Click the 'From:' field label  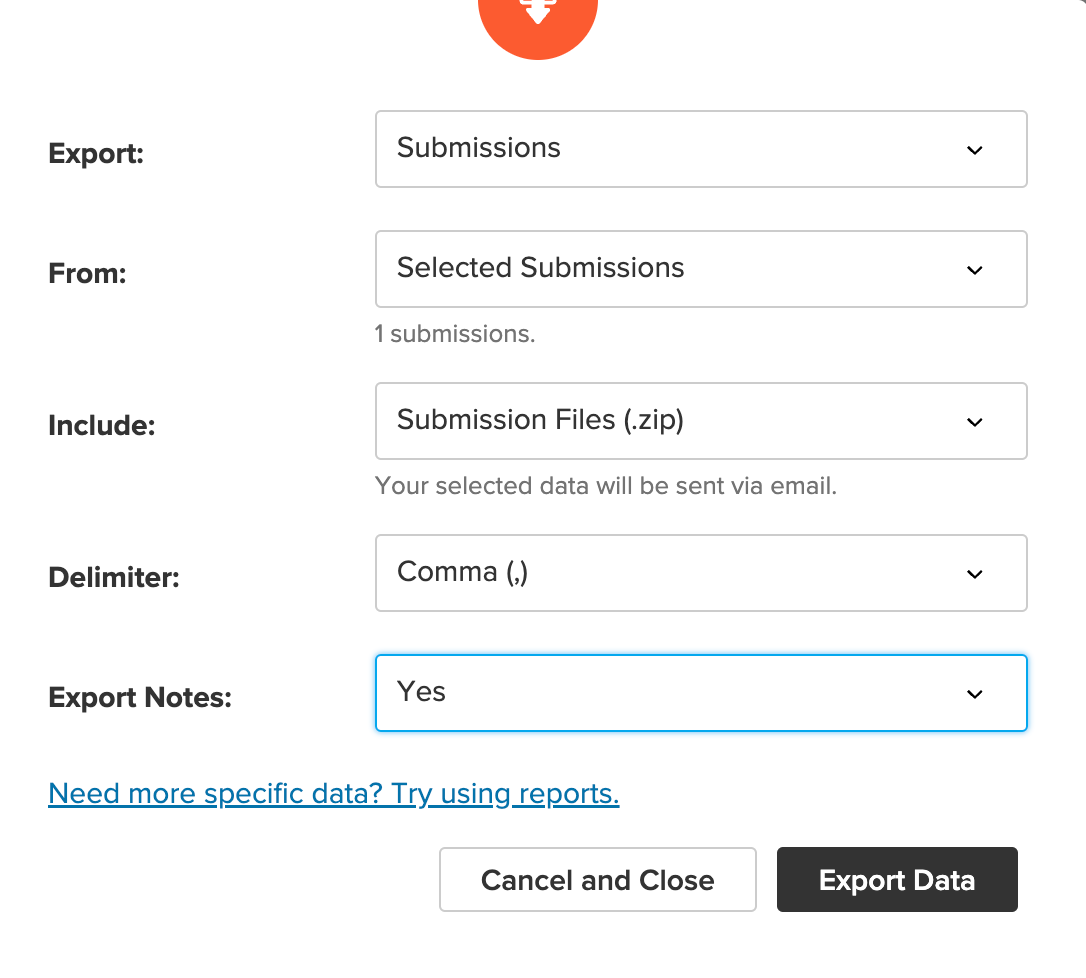[87, 273]
